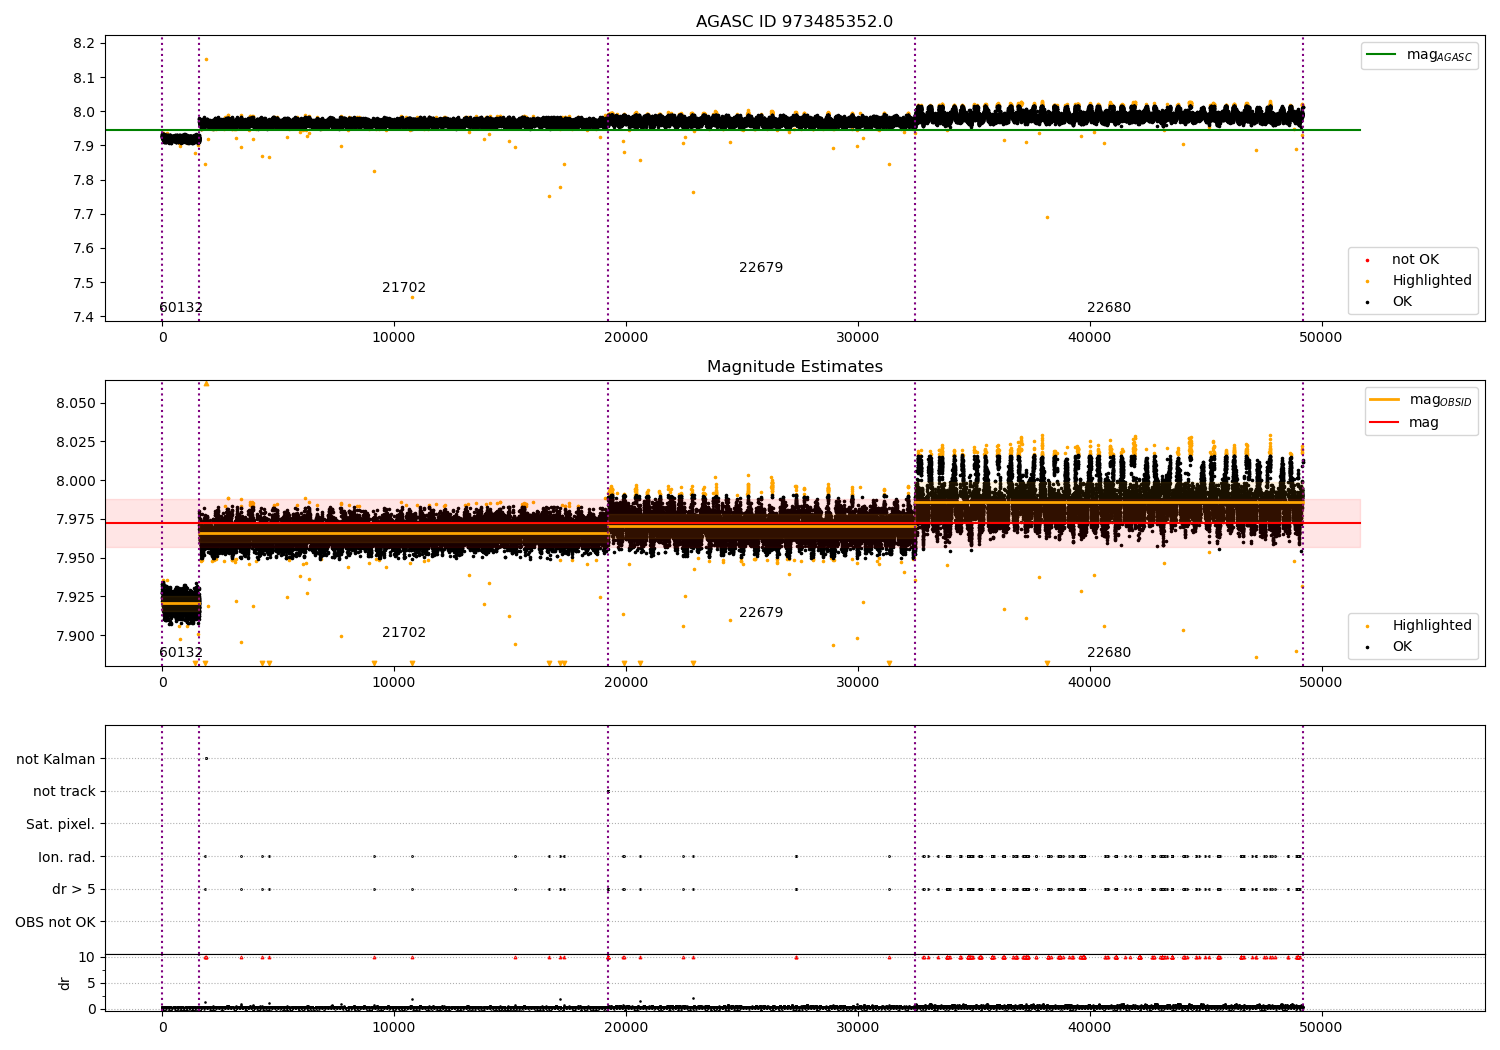Click the title "AGASC ID 973485352.0"
The height and width of the screenshot is (1050, 1500).
pyautogui.click(x=794, y=22)
